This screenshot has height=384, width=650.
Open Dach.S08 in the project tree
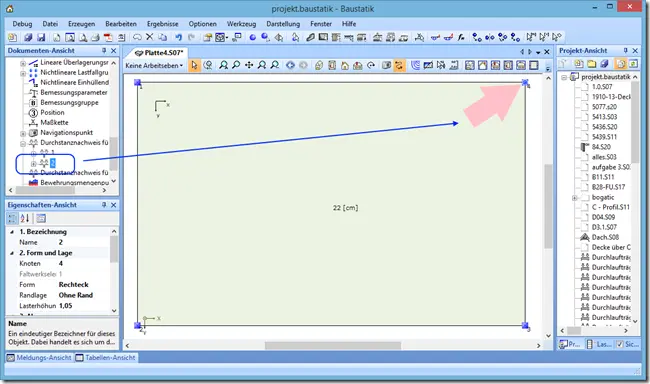(x=605, y=237)
